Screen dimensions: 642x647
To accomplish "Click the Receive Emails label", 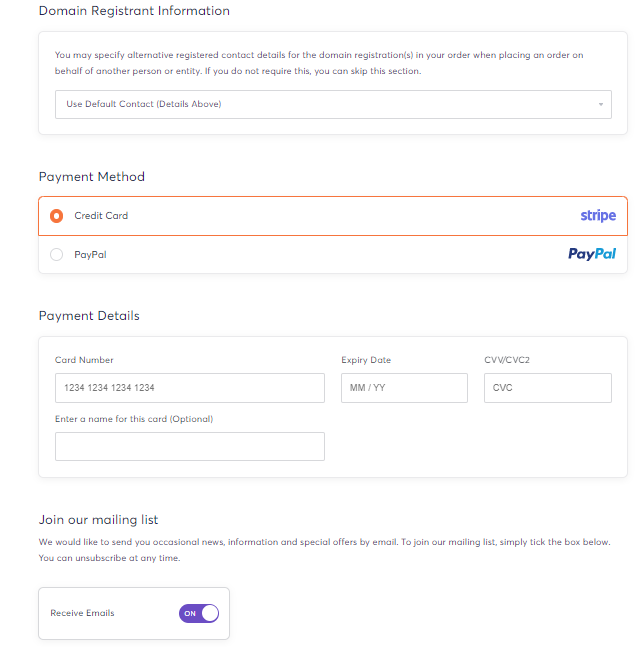I will [x=82, y=613].
